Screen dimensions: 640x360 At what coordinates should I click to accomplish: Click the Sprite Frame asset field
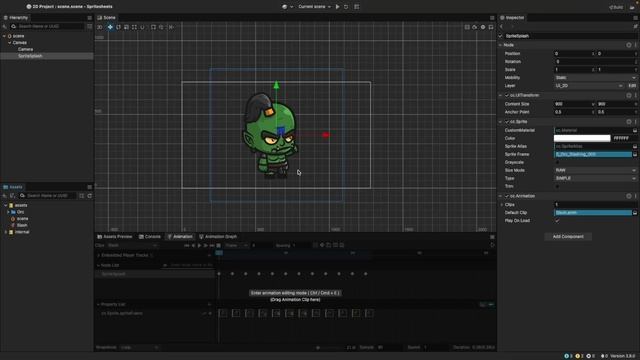[593, 154]
